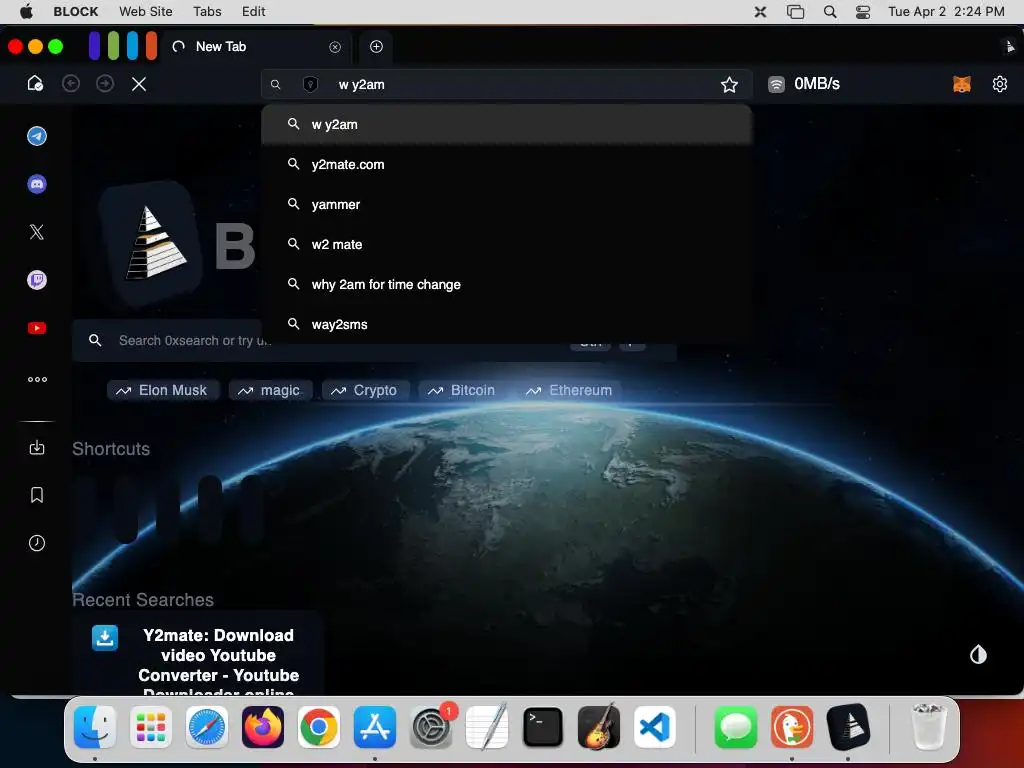Toggle dark/light contrast mode icon

[978, 654]
